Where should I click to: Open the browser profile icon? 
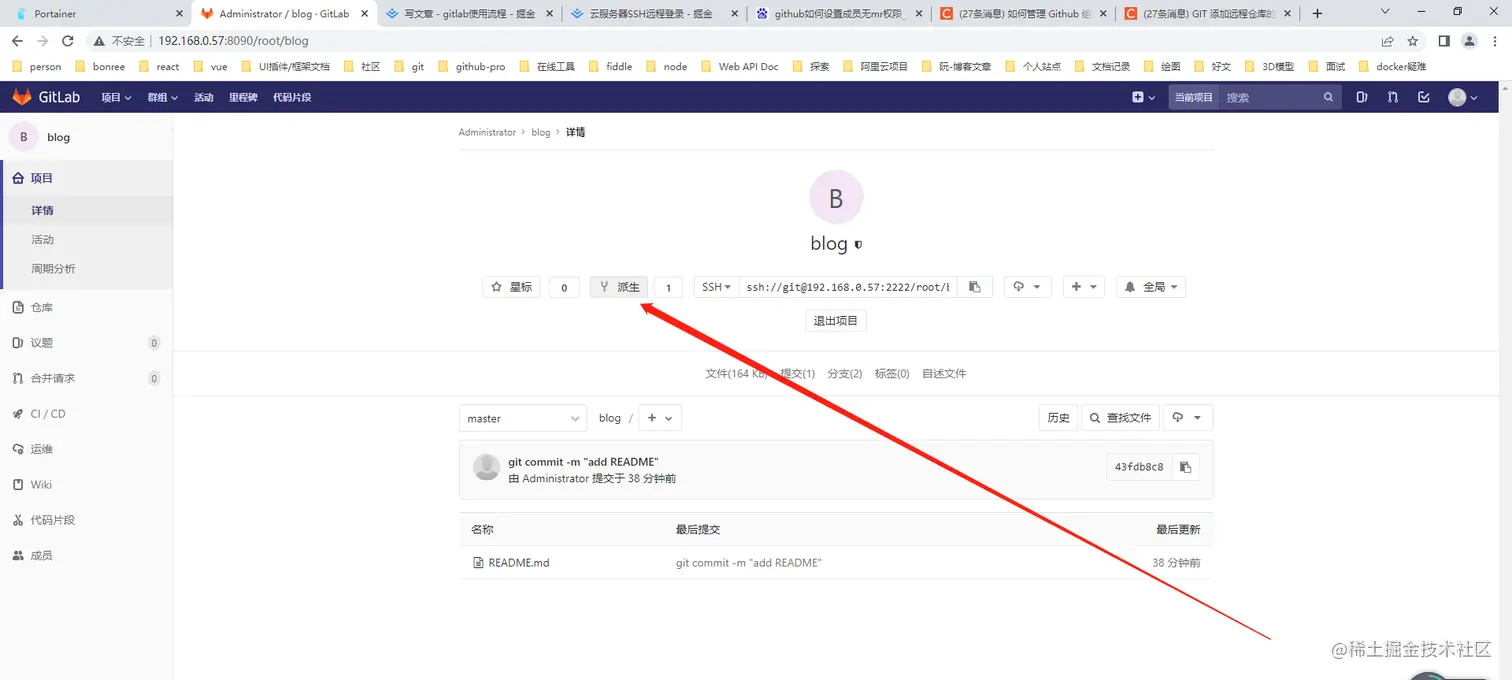(1469, 41)
